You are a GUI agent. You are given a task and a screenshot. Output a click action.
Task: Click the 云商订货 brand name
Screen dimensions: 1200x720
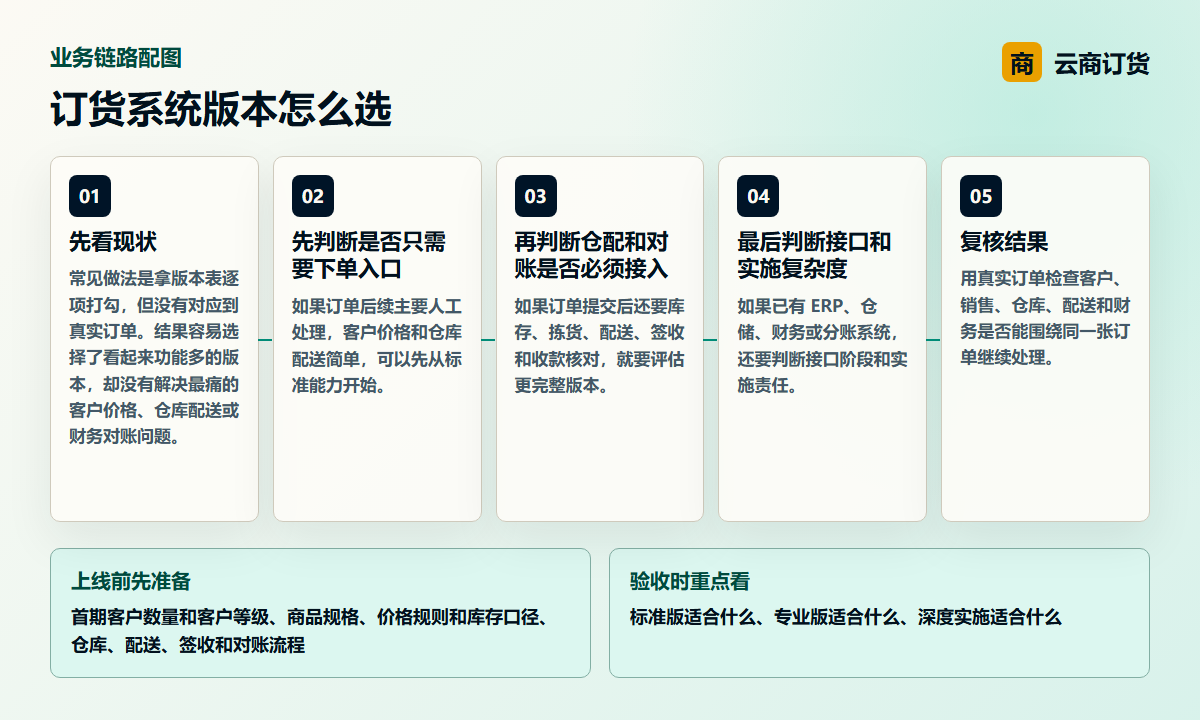(1101, 63)
